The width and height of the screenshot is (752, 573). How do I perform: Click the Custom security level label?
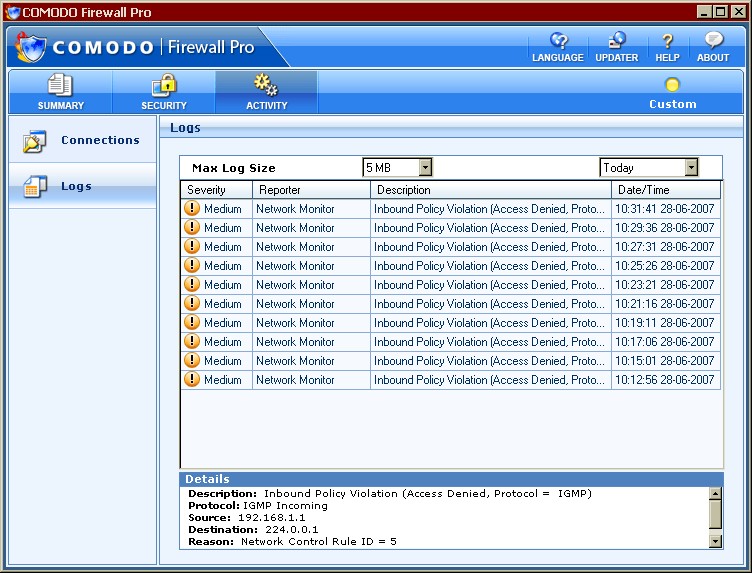(x=672, y=104)
